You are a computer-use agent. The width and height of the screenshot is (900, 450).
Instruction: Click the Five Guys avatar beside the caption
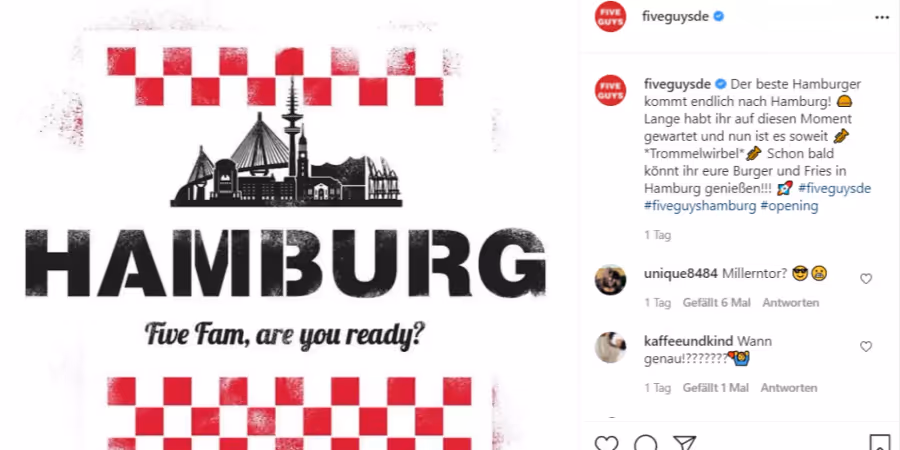(x=610, y=90)
